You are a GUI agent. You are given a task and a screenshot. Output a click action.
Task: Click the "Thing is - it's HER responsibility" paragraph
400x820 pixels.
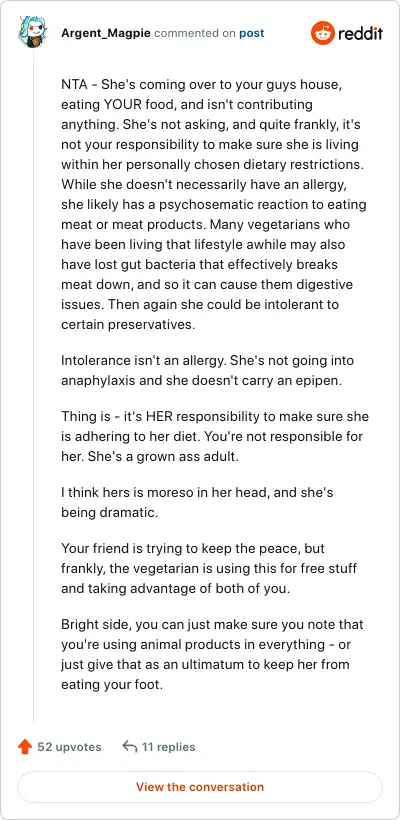pyautogui.click(x=215, y=437)
